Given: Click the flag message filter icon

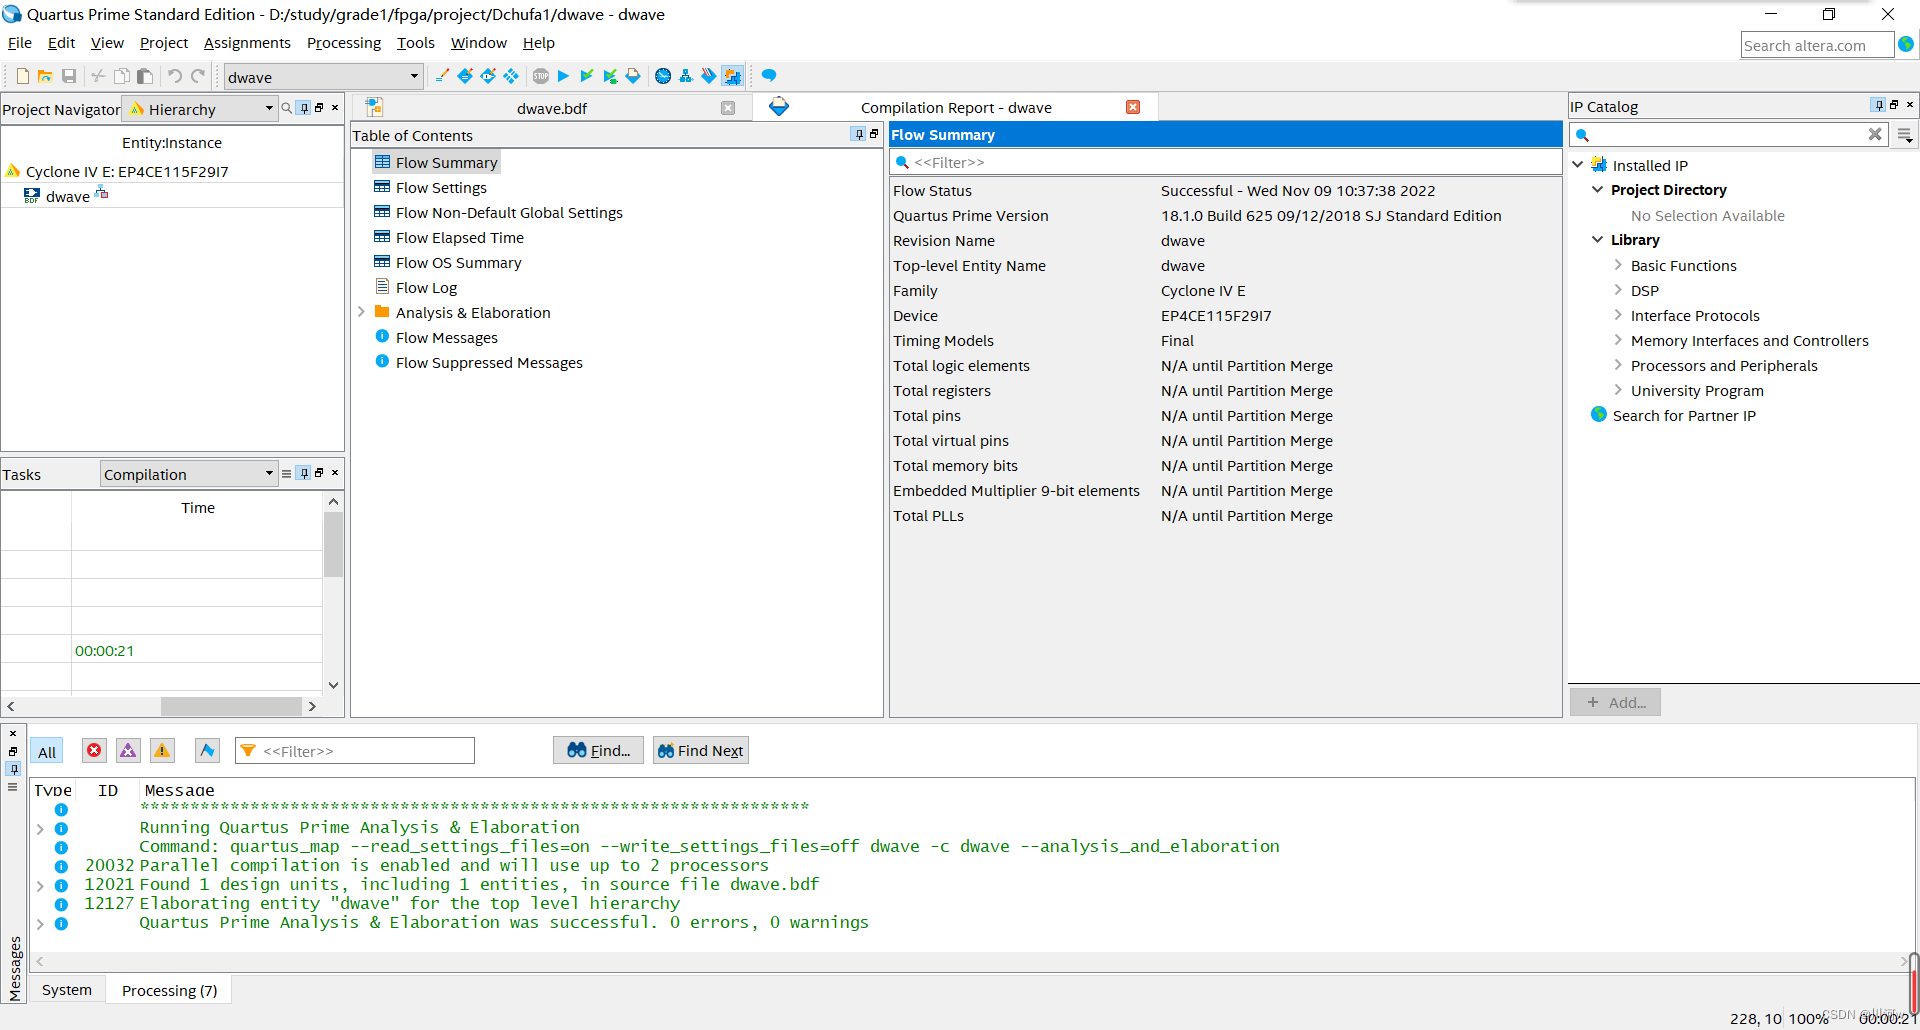Looking at the screenshot, I should click(x=207, y=750).
